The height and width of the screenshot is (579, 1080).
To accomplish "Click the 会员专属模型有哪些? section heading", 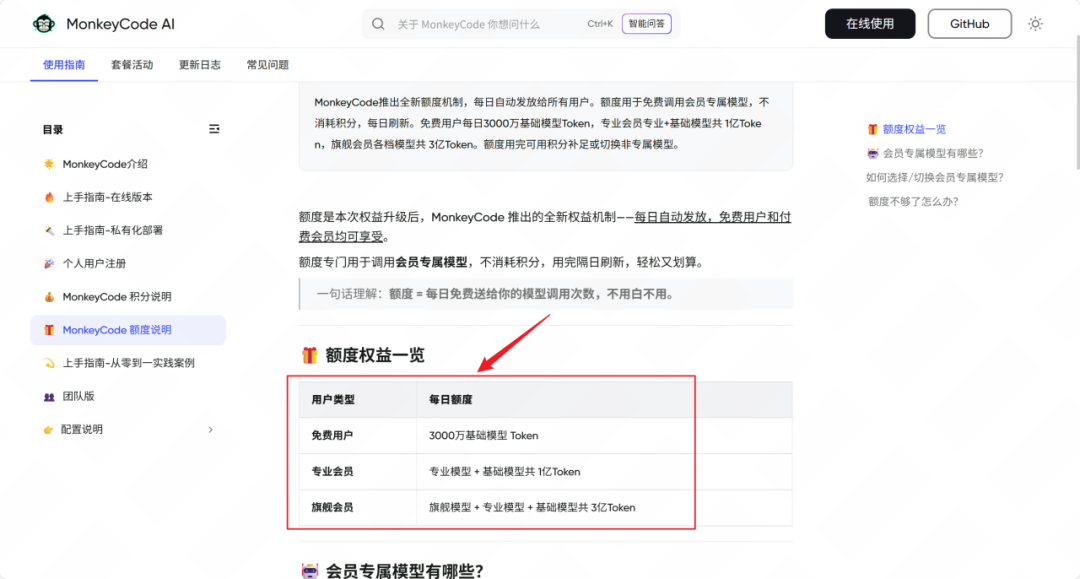I will click(x=404, y=571).
